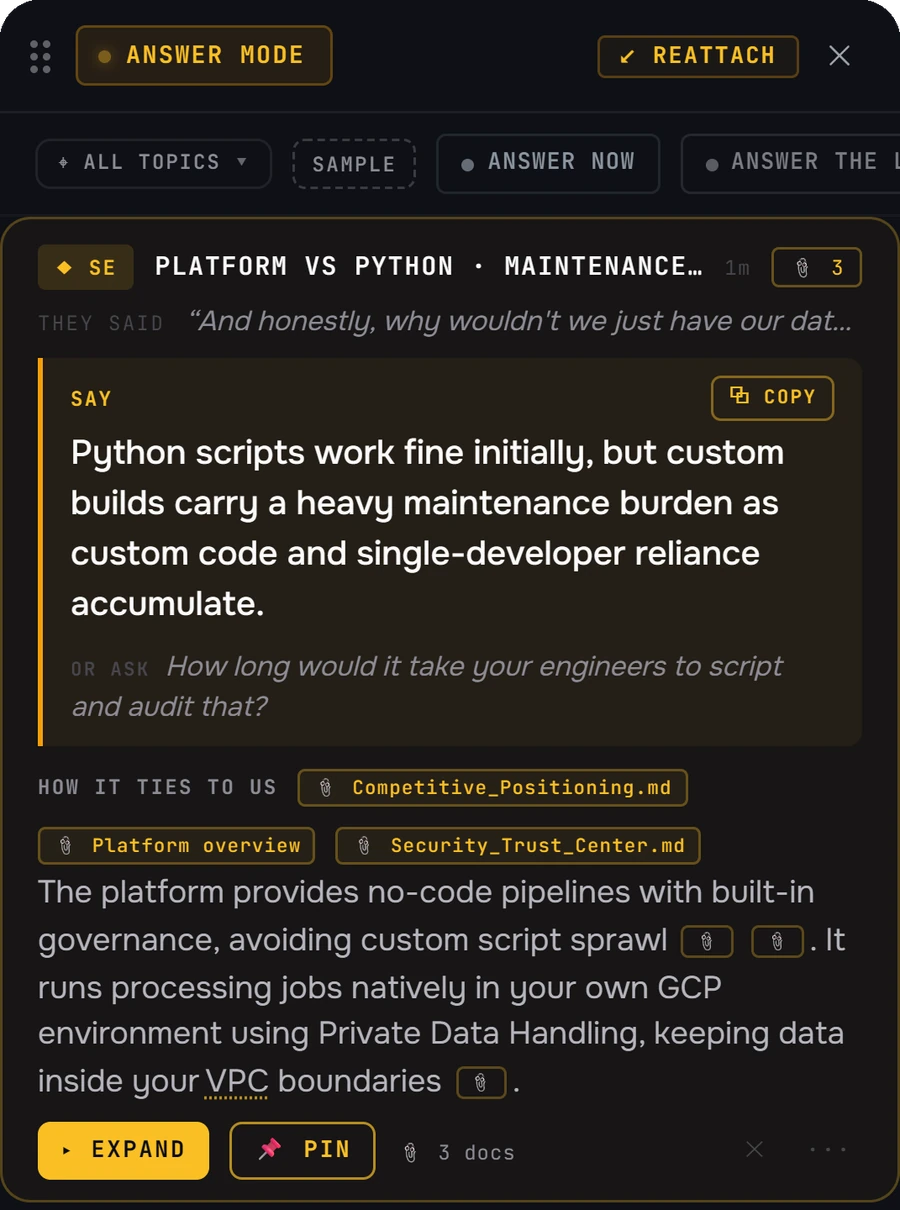Select the Sample chip
The width and height of the screenshot is (900, 1210).
(x=354, y=164)
